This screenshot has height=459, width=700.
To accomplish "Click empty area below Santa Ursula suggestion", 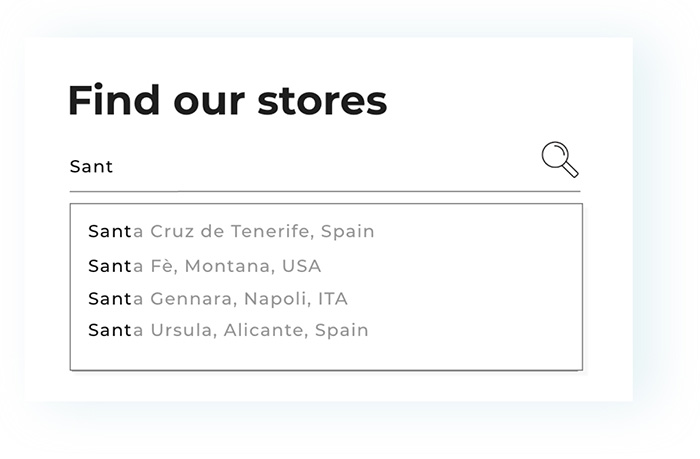I will tap(326, 355).
